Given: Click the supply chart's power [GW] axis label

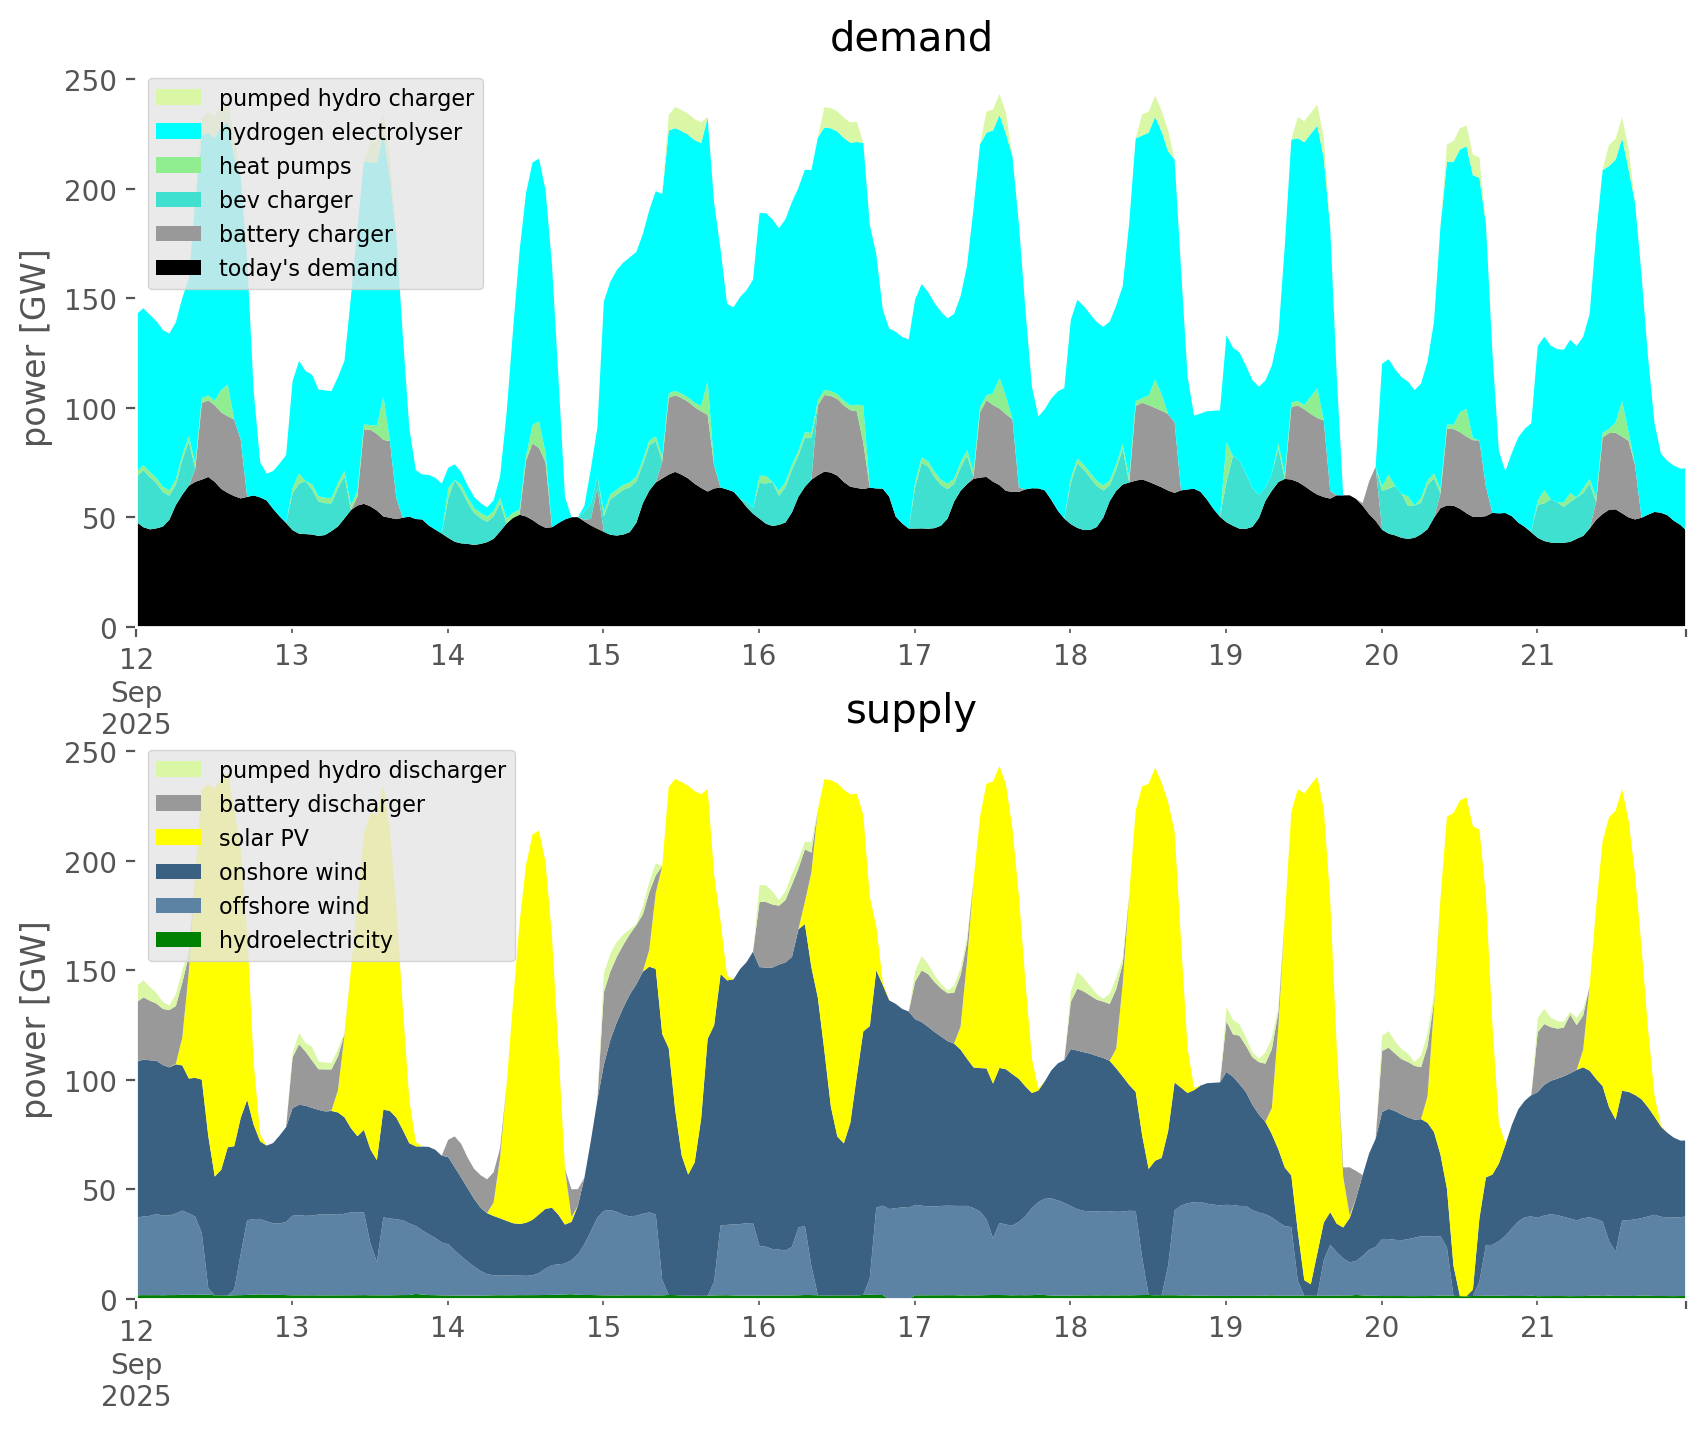Looking at the screenshot, I should (x=35, y=1020).
